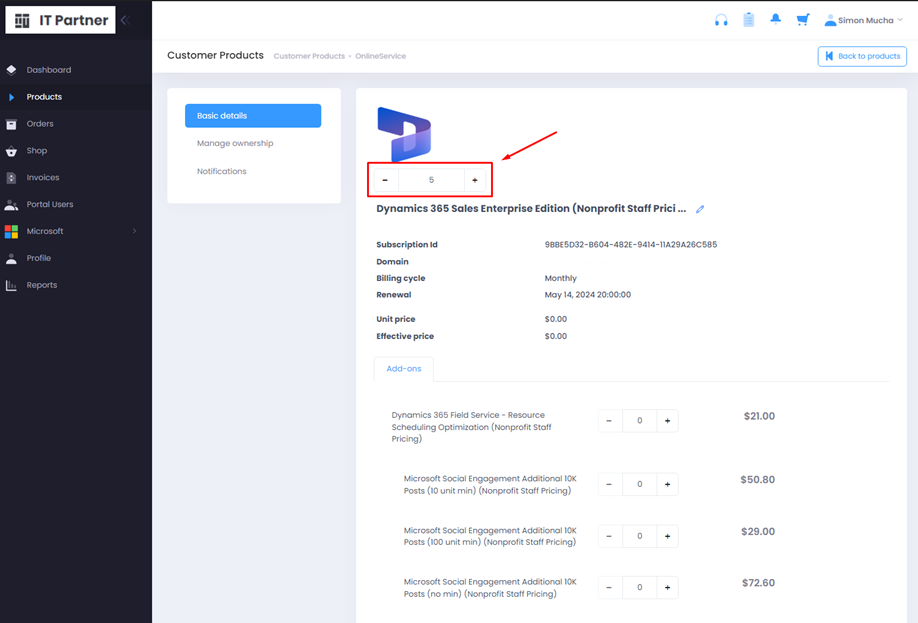Edit the product name with pencil icon
The height and width of the screenshot is (623, 918).
[700, 209]
